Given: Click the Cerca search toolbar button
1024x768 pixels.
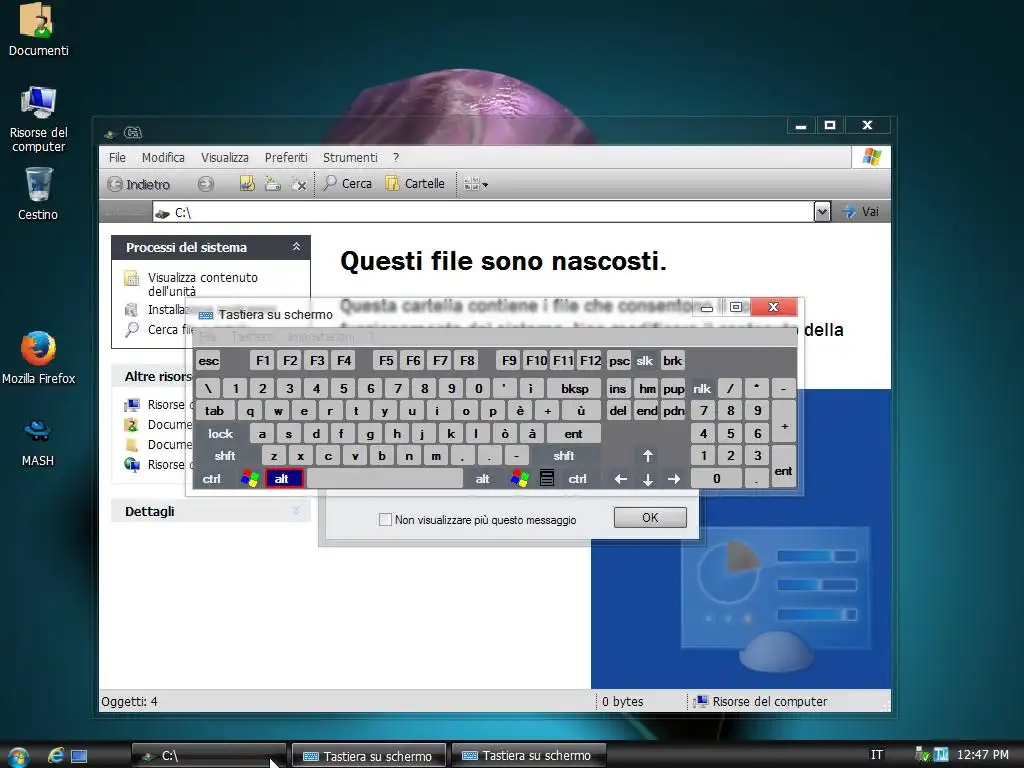Looking at the screenshot, I should [347, 184].
